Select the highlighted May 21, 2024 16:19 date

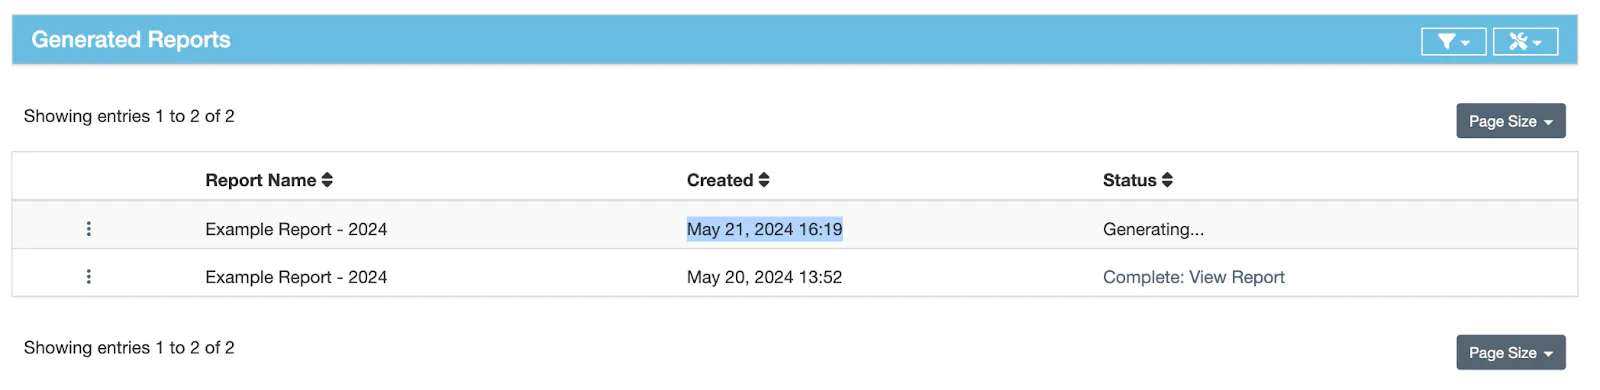pyautogui.click(x=764, y=229)
